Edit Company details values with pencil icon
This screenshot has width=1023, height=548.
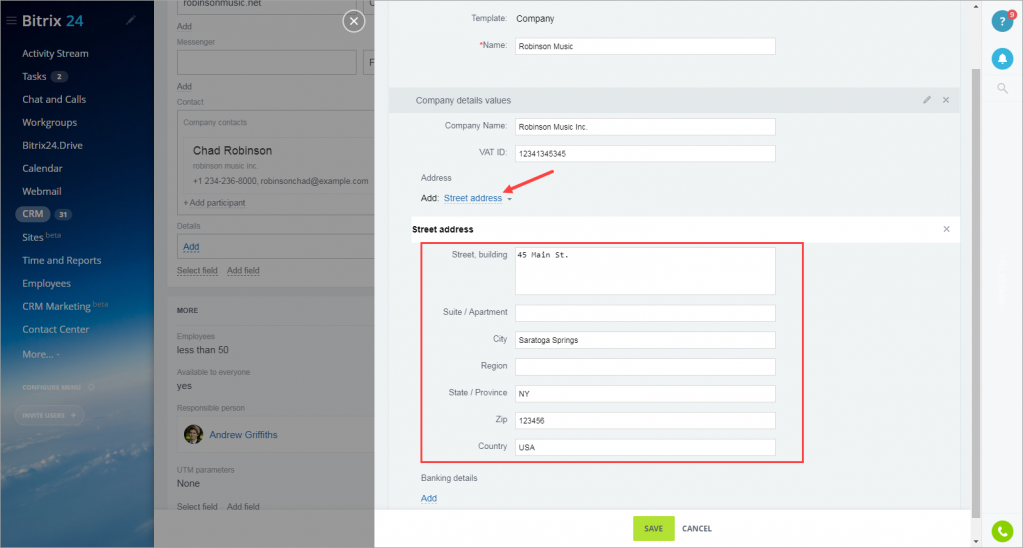tap(927, 100)
